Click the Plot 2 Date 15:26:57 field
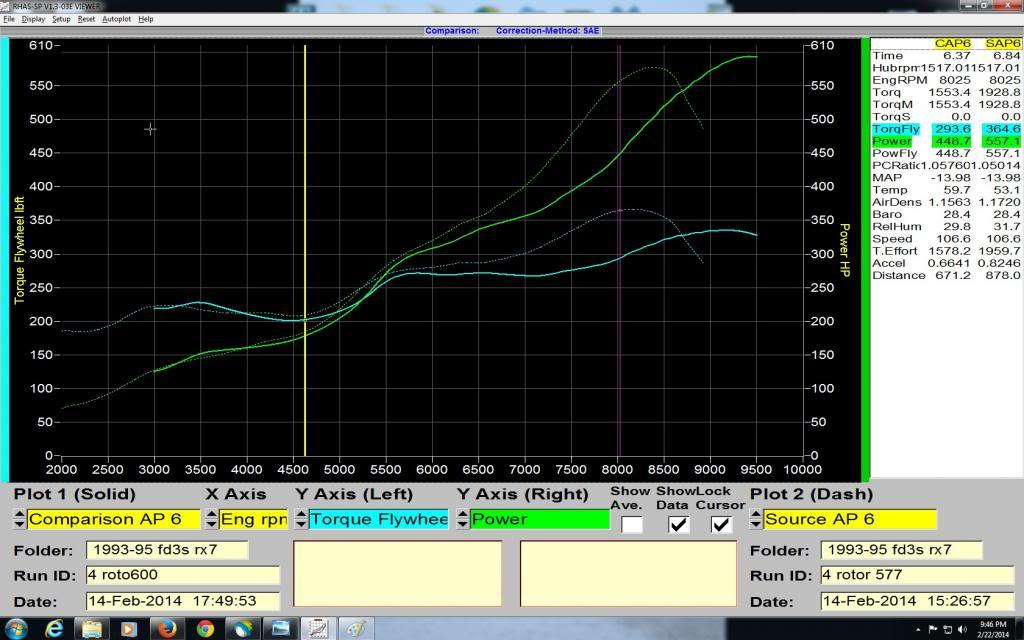This screenshot has width=1024, height=640. 918,601
